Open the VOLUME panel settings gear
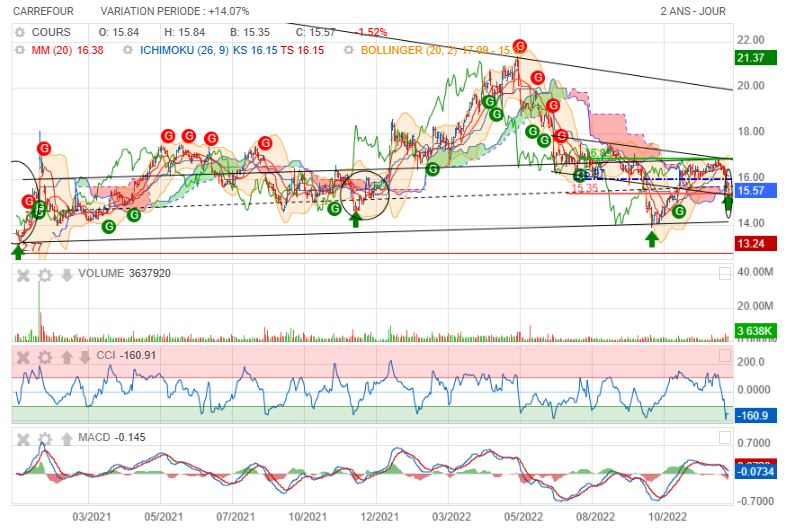Viewport: 792px width, 530px height. (x=45, y=275)
